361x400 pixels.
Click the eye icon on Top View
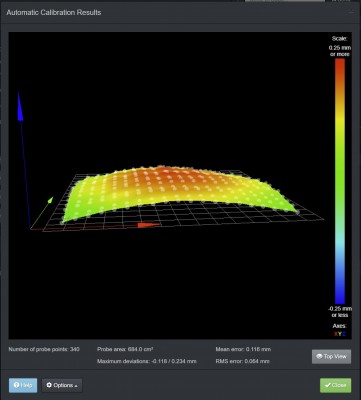tap(319, 356)
